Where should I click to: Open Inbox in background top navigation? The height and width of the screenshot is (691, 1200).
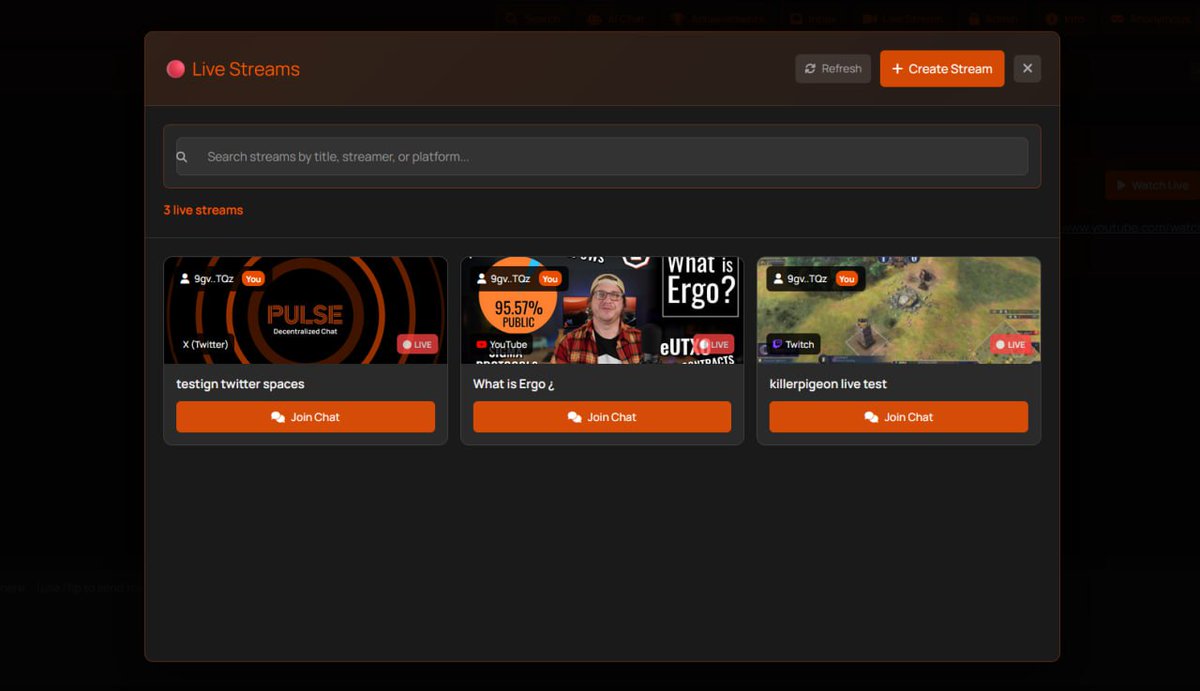[814, 18]
